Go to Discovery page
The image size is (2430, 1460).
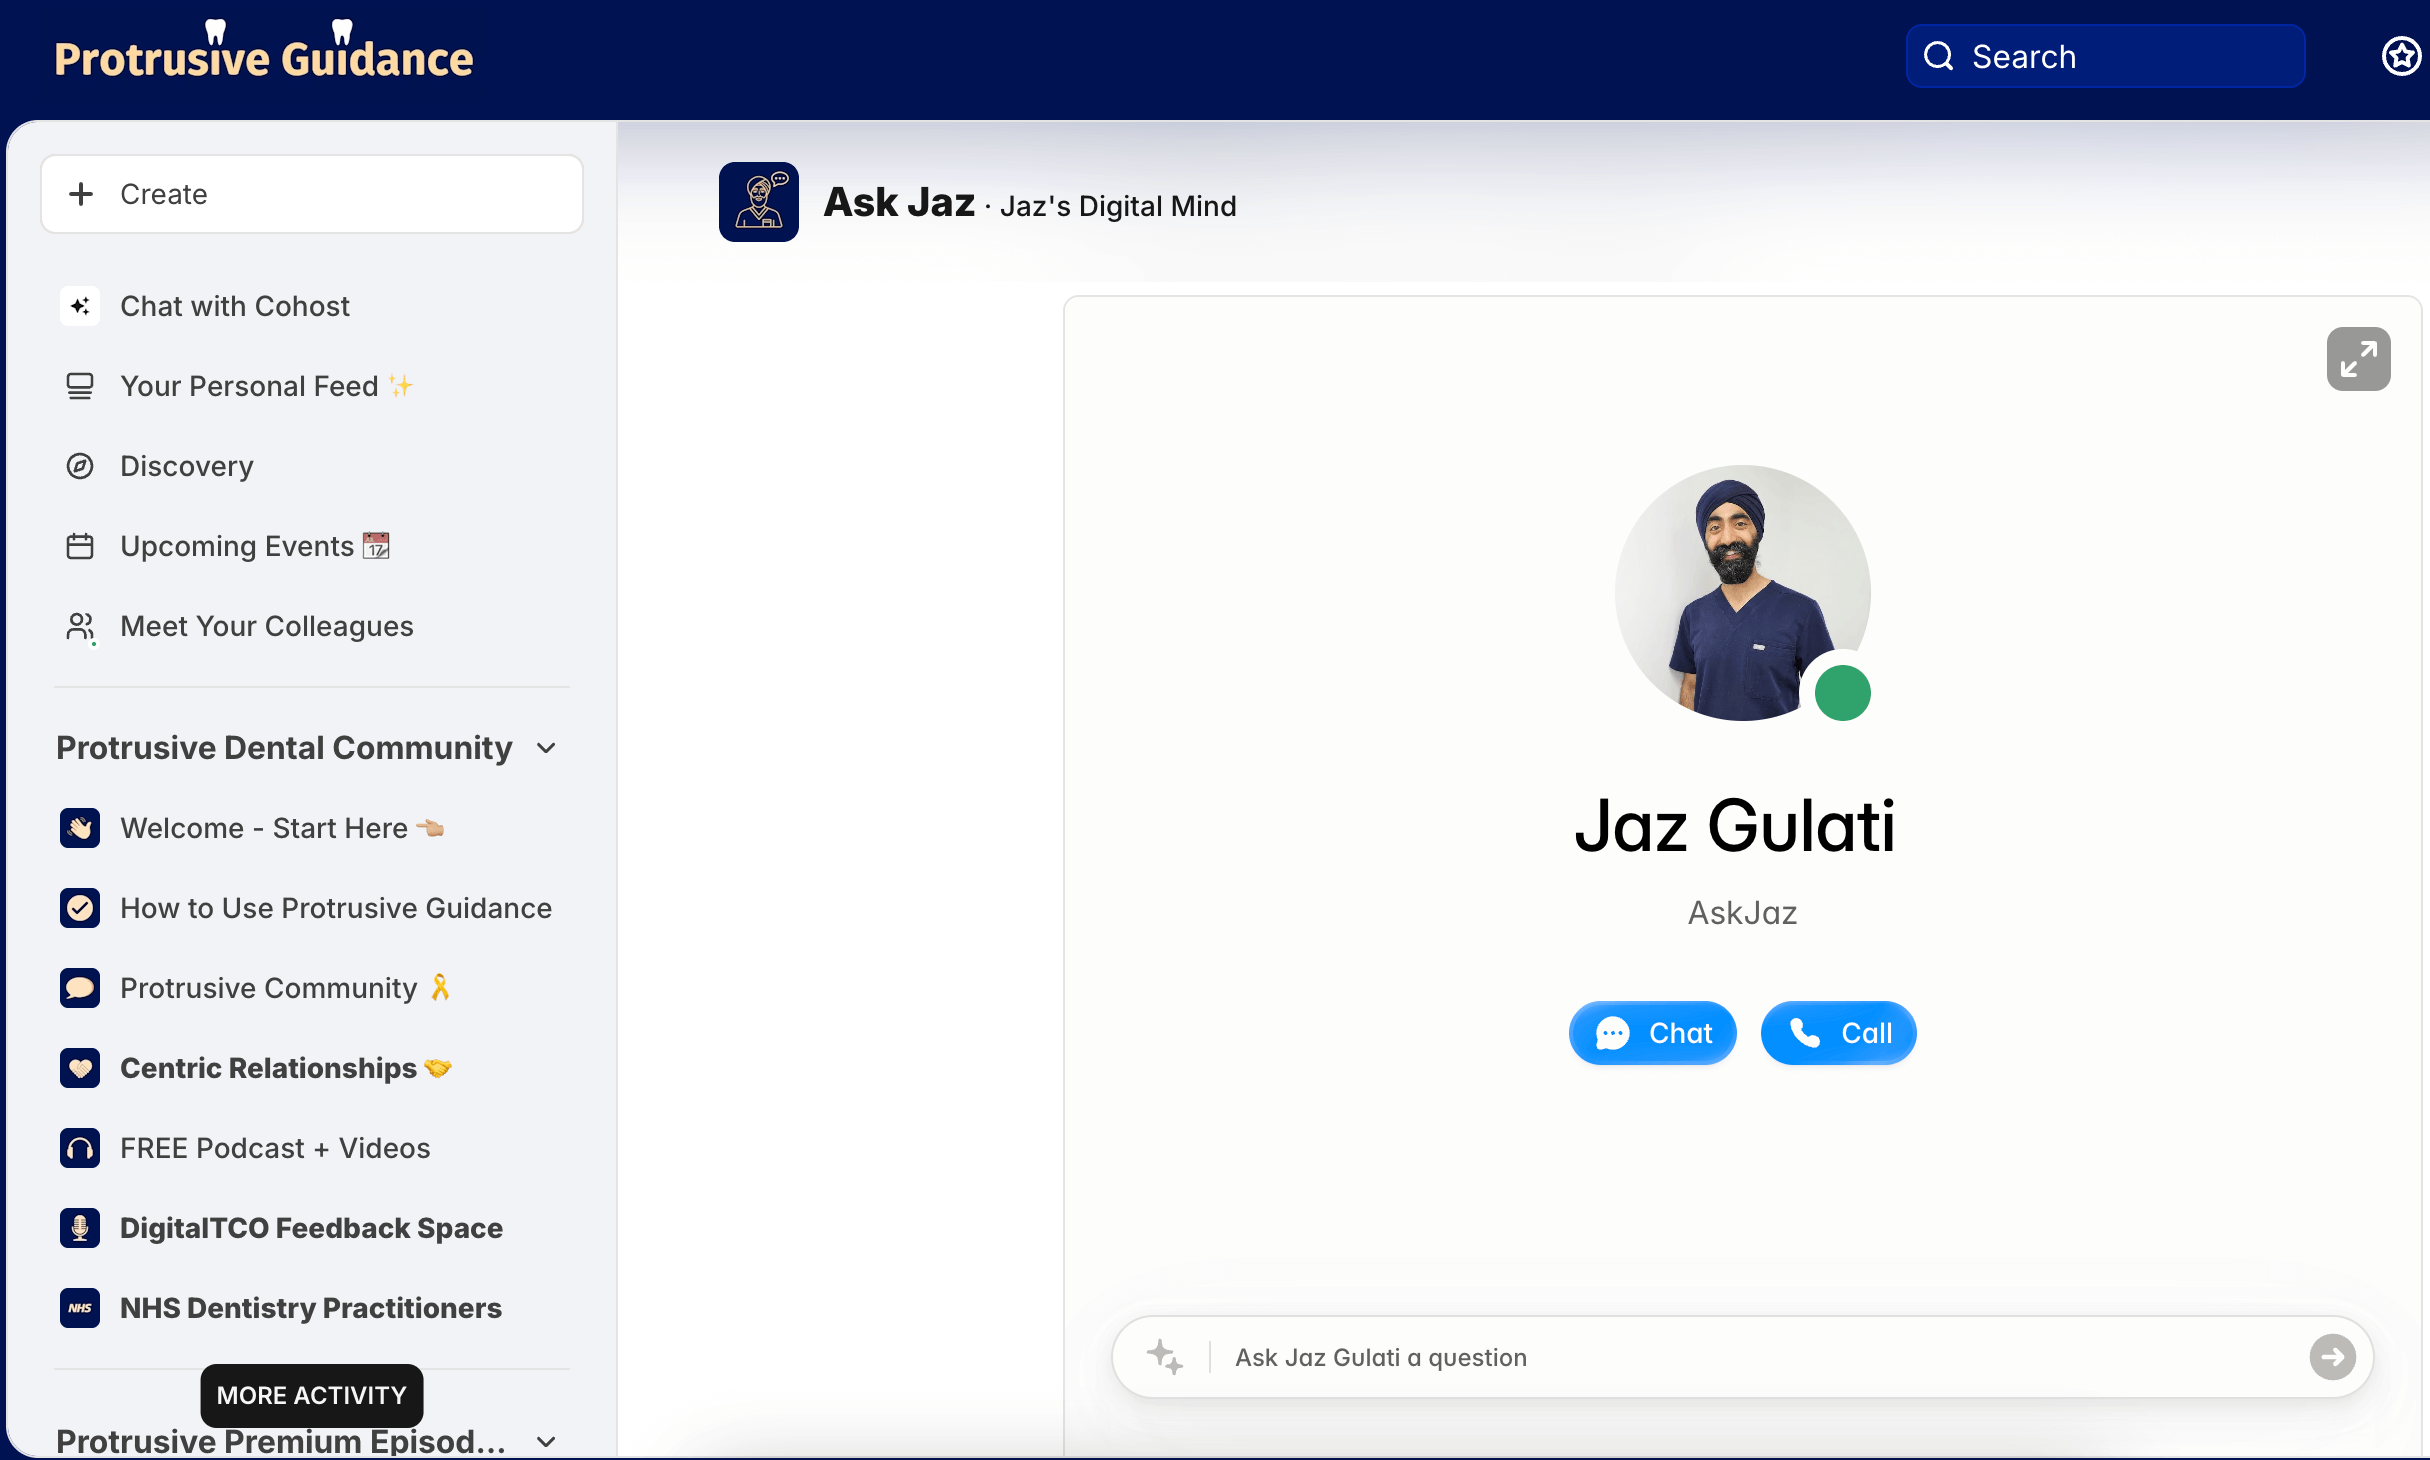[187, 466]
